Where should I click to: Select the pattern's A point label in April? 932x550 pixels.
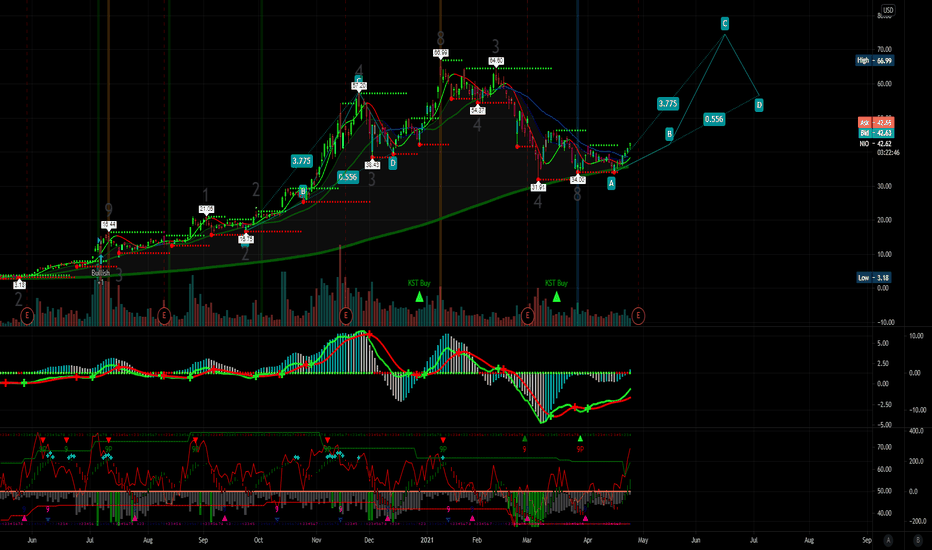[x=611, y=183]
